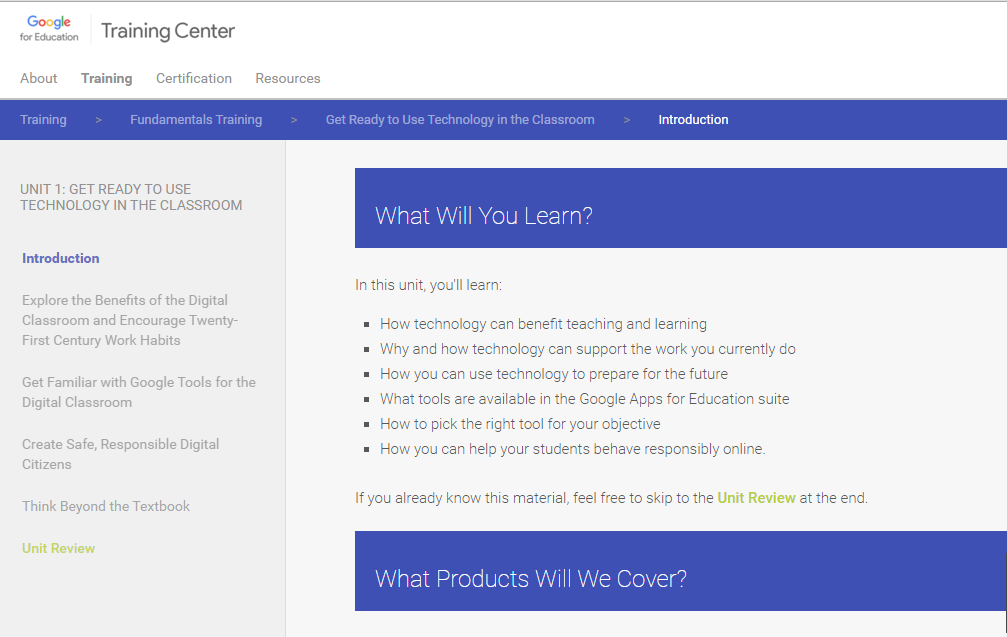Click the inline Unit Review link in text
Viewport: 1007px width, 637px height.
pos(756,497)
